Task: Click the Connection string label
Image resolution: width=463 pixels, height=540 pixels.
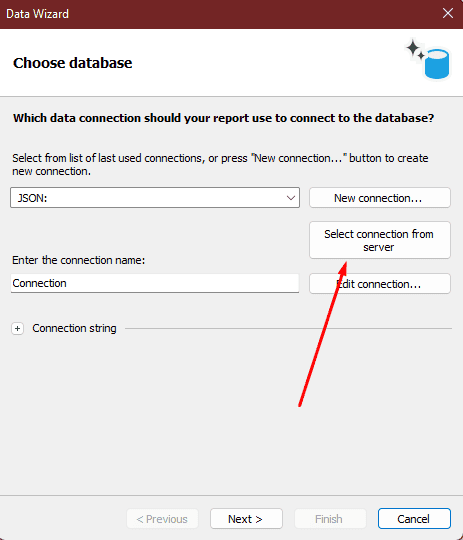Action: pyautogui.click(x=74, y=328)
